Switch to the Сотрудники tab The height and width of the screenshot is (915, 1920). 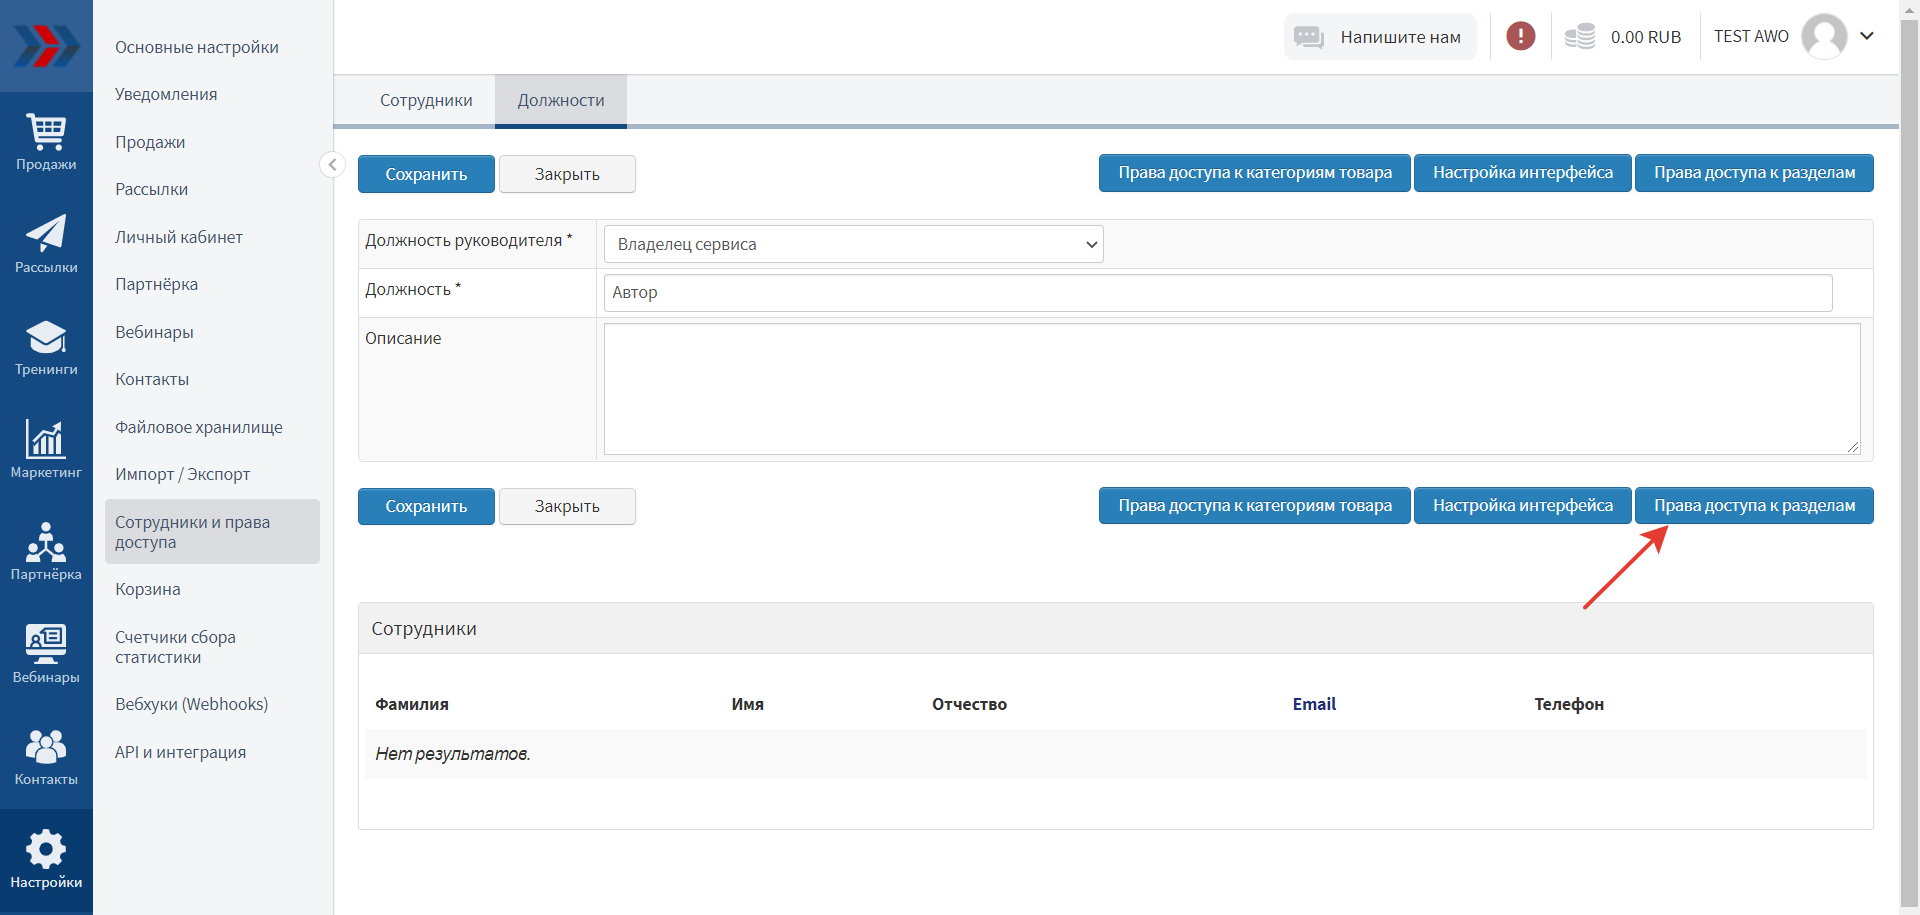click(x=426, y=101)
